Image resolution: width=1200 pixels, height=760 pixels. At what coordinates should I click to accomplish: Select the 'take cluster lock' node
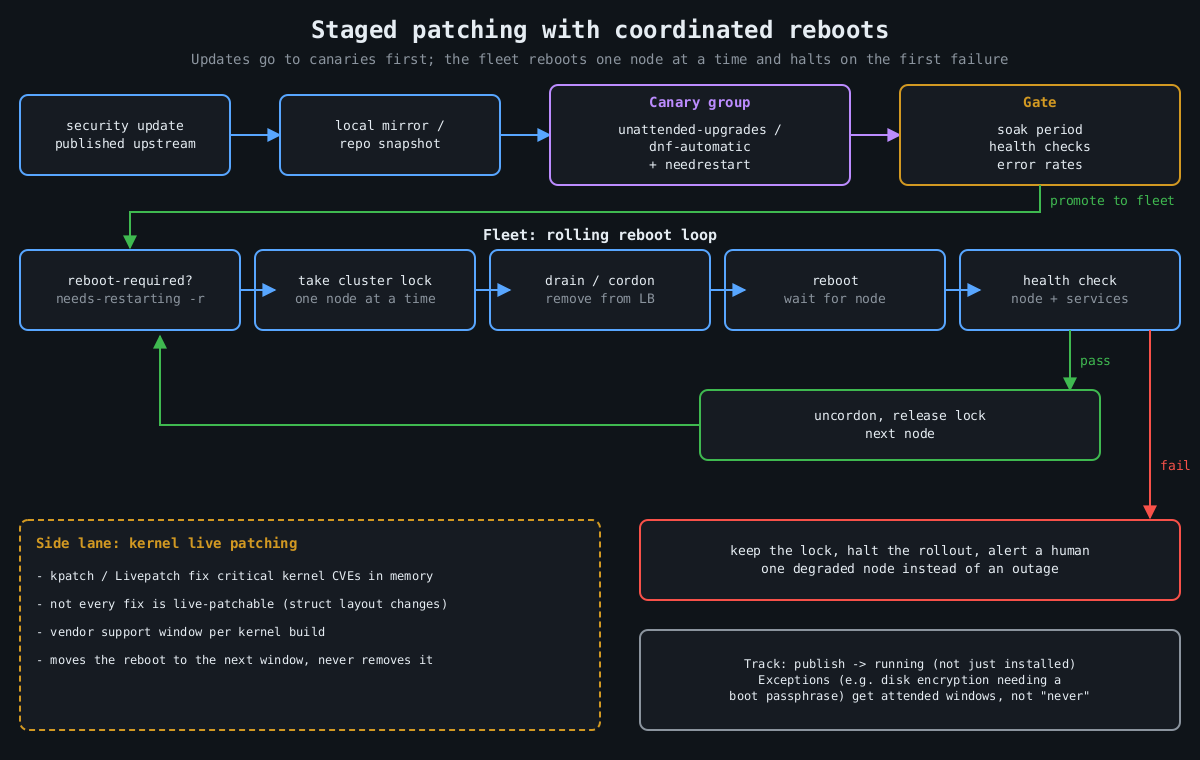pos(365,290)
